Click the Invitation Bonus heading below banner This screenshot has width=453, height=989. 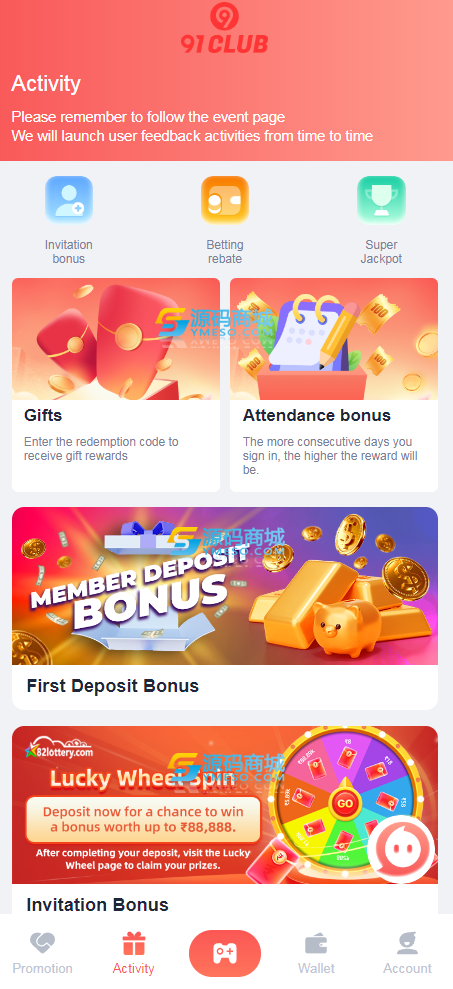[x=98, y=904]
